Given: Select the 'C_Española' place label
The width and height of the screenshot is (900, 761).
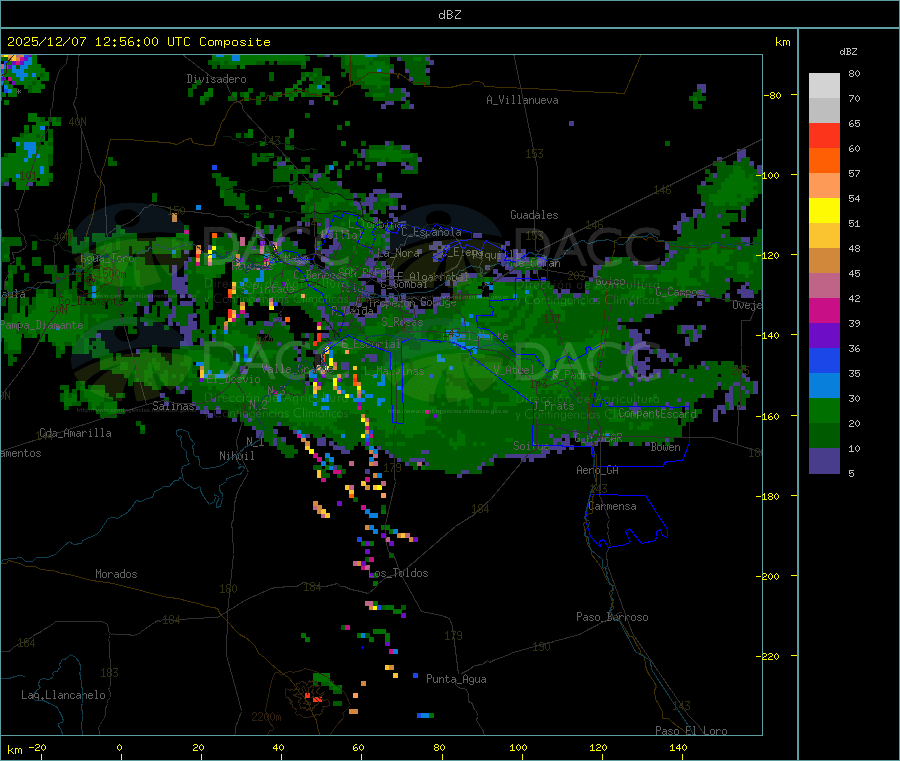Looking at the screenshot, I should pos(432,232).
